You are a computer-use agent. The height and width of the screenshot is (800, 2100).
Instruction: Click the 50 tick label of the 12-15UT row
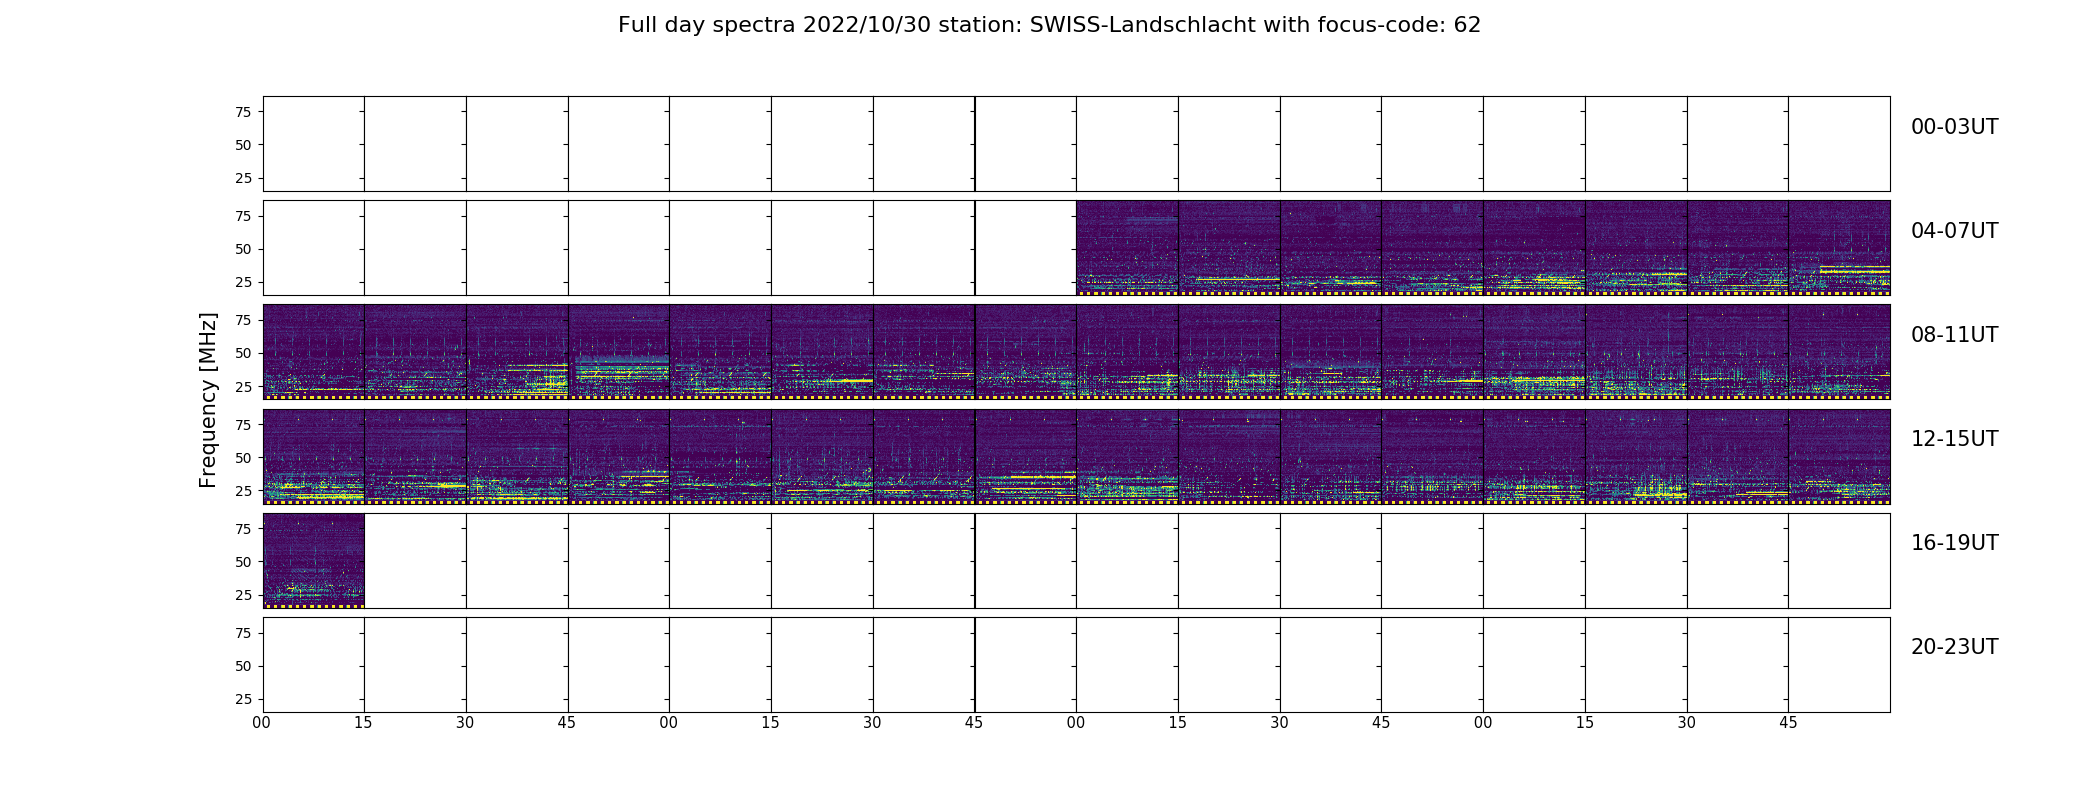click(243, 458)
